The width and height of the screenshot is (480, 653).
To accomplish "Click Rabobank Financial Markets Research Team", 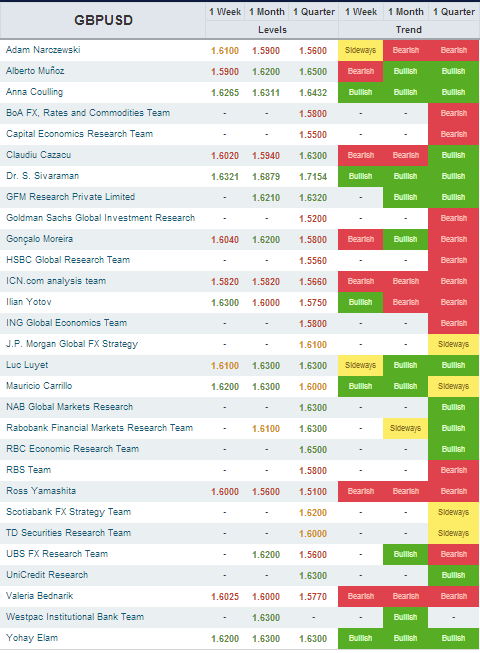I will pyautogui.click(x=99, y=428).
